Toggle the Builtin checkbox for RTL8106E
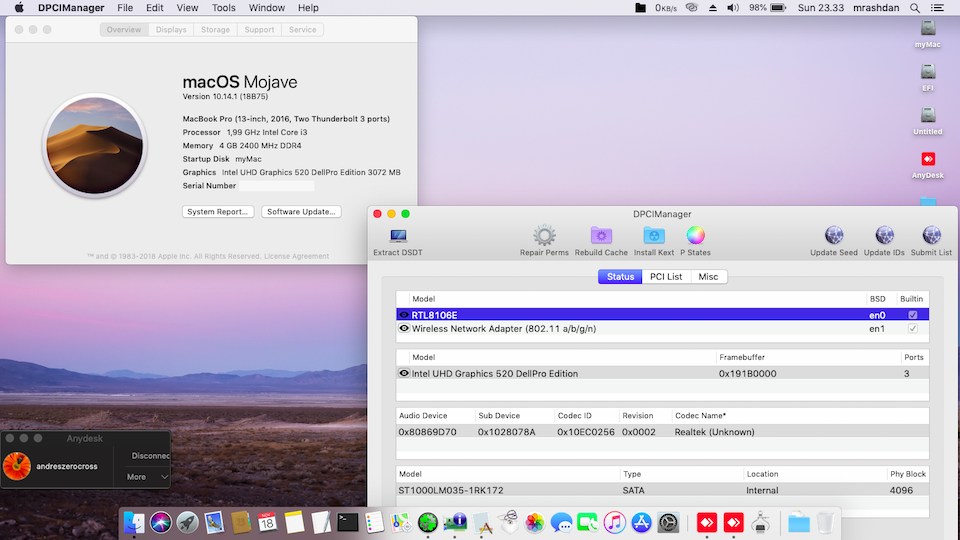Image resolution: width=960 pixels, height=540 pixels. (x=911, y=315)
